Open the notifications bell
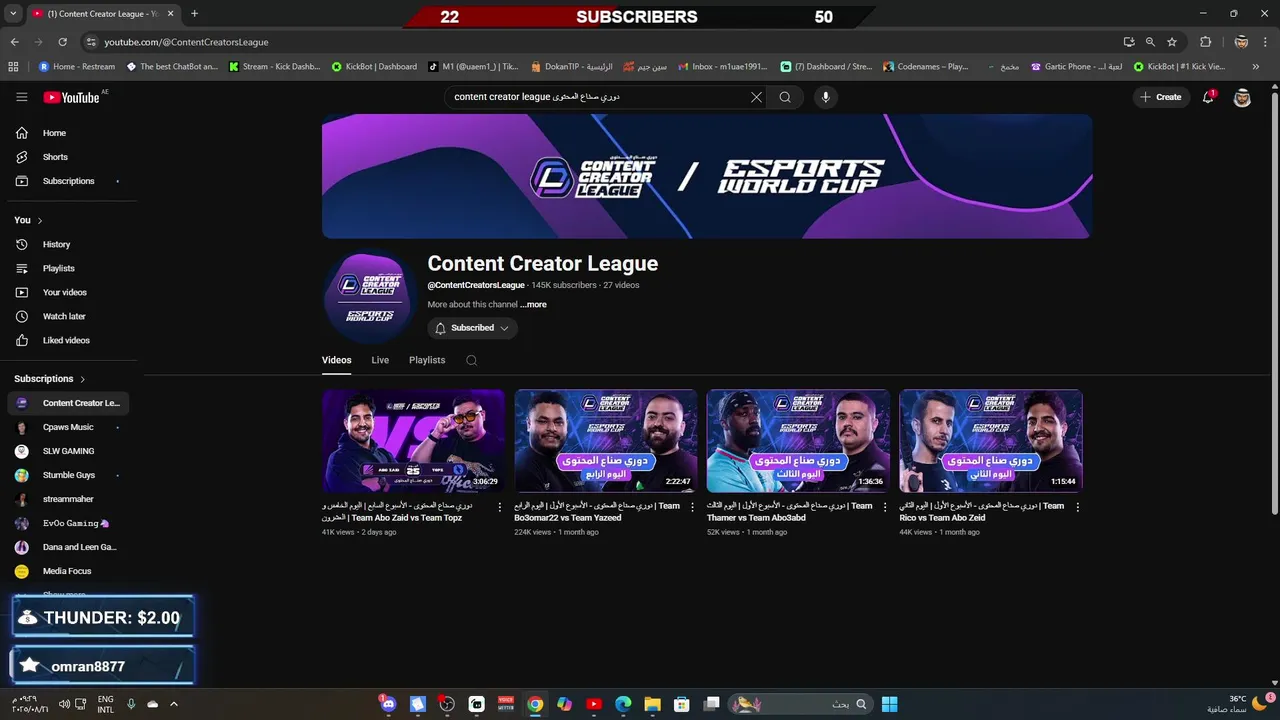The image size is (1280, 720). pyautogui.click(x=1208, y=97)
